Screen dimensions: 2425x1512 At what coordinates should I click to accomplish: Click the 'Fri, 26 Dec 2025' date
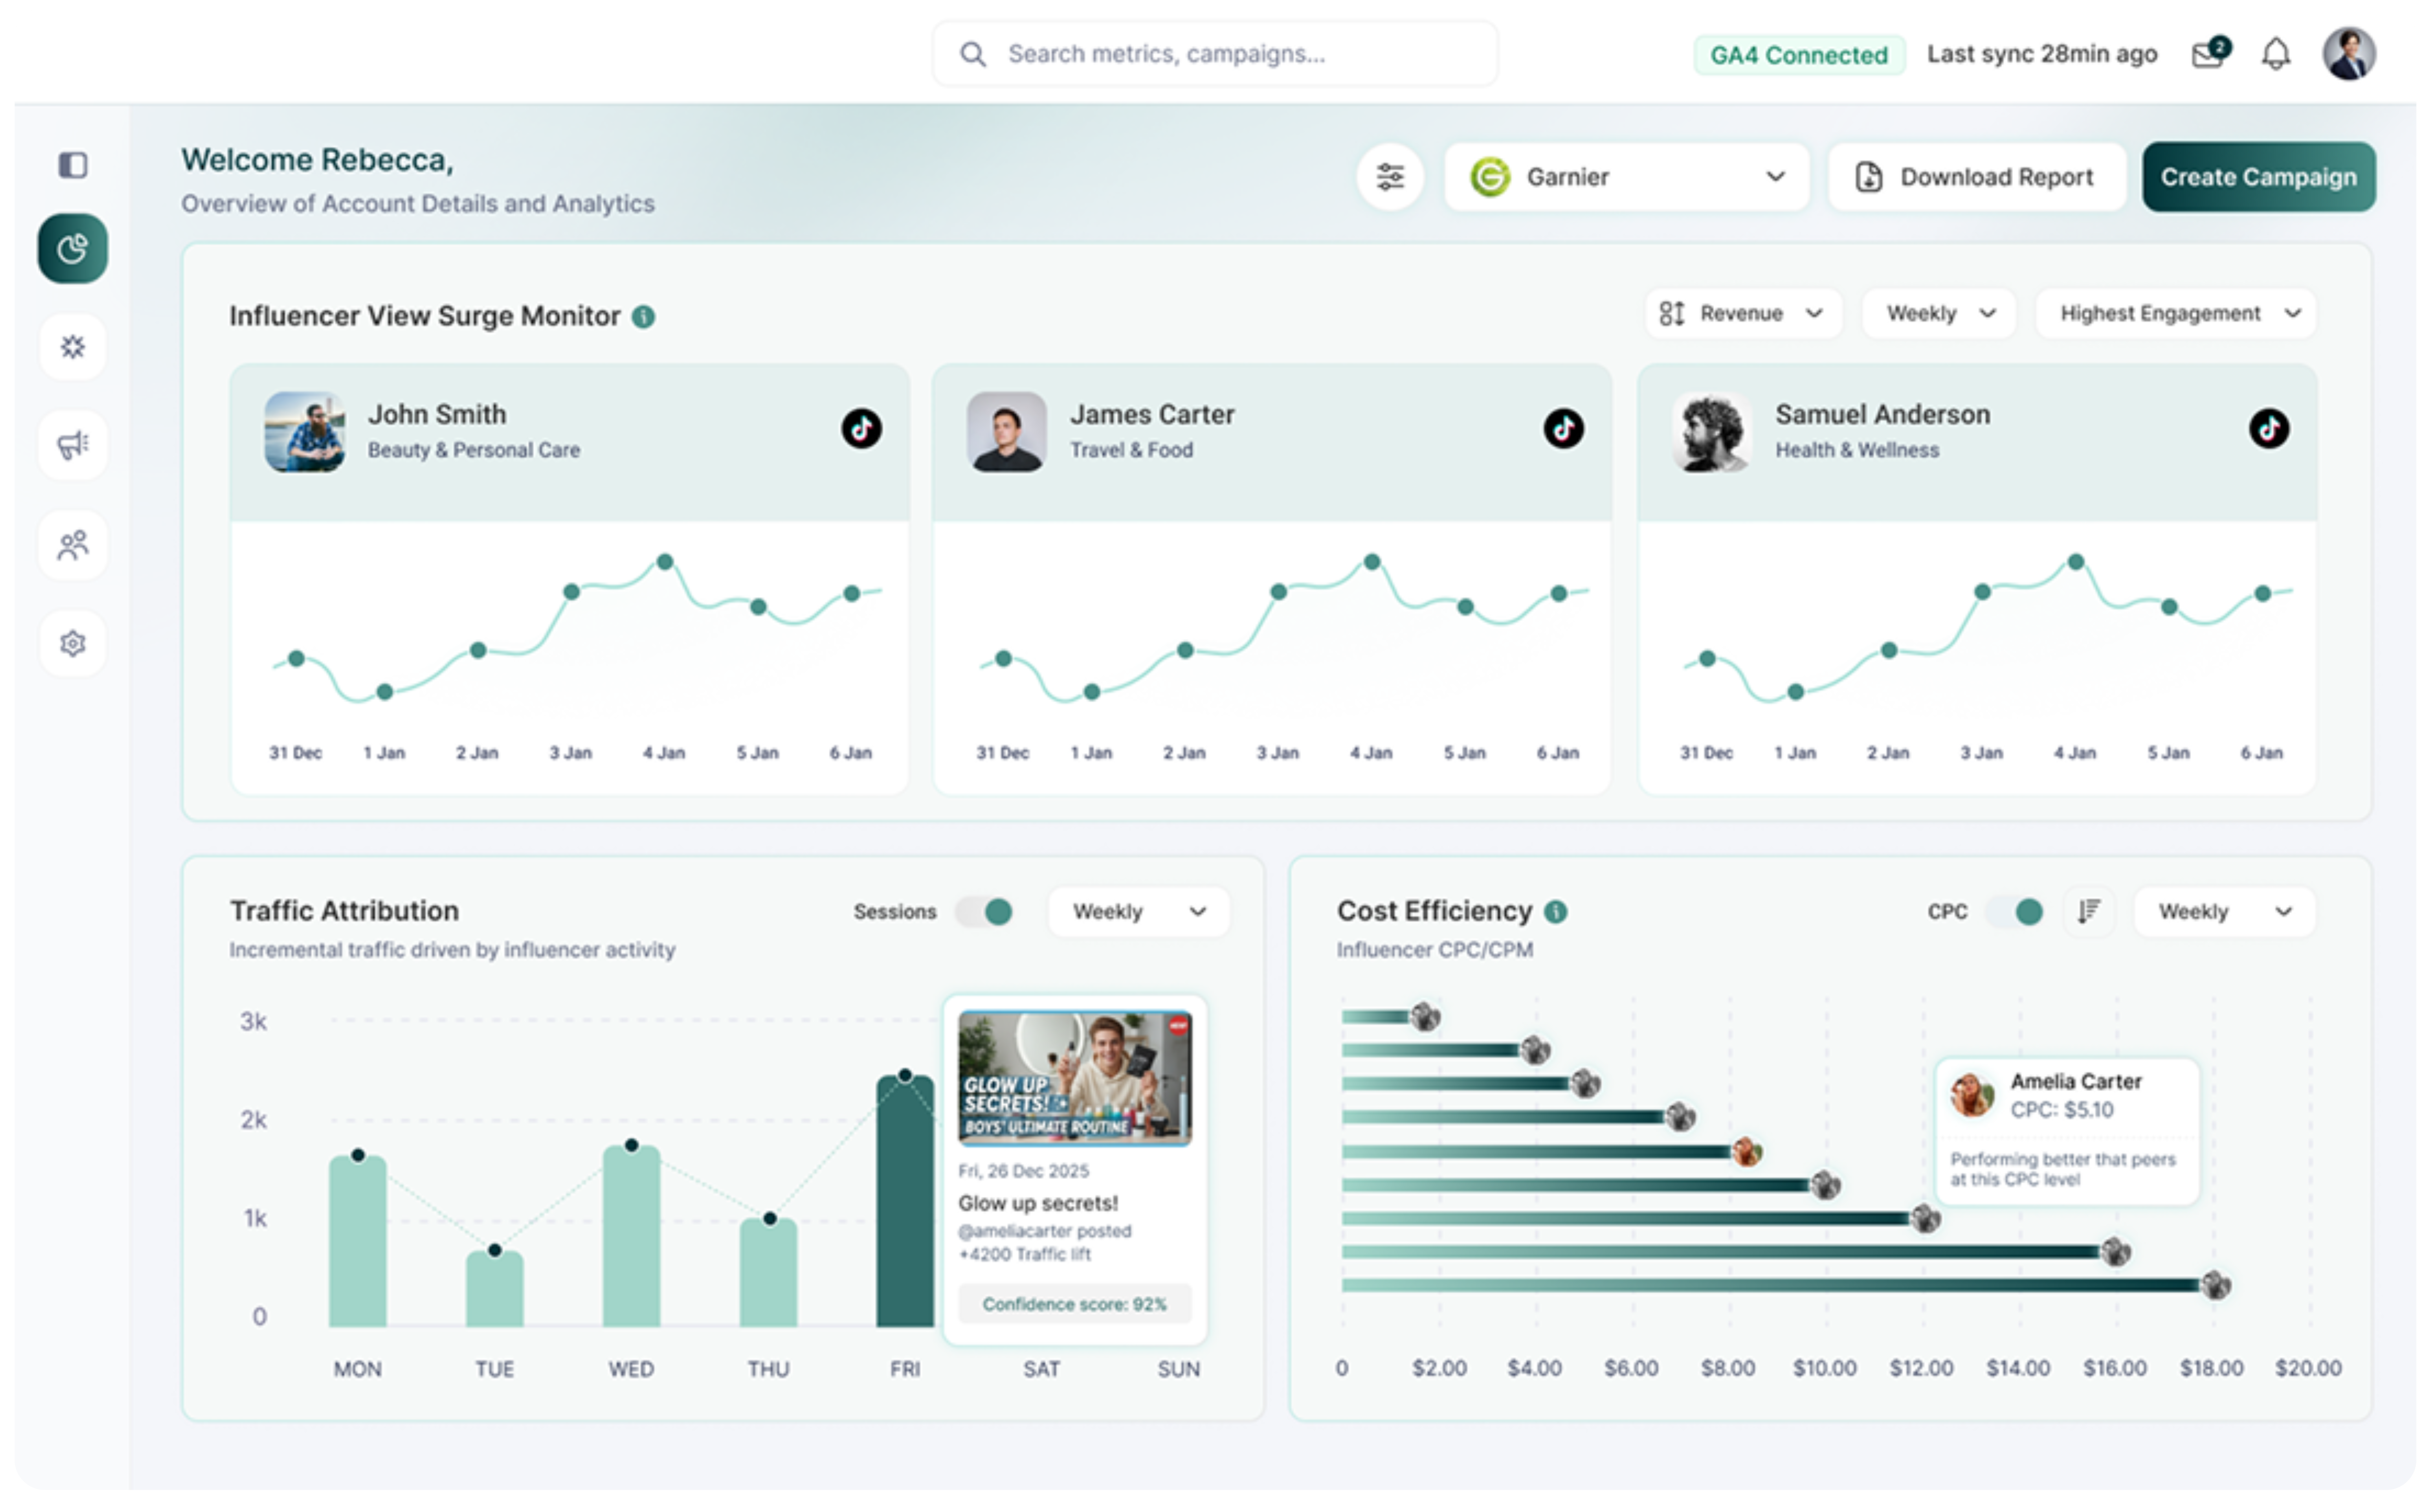click(x=1024, y=1171)
